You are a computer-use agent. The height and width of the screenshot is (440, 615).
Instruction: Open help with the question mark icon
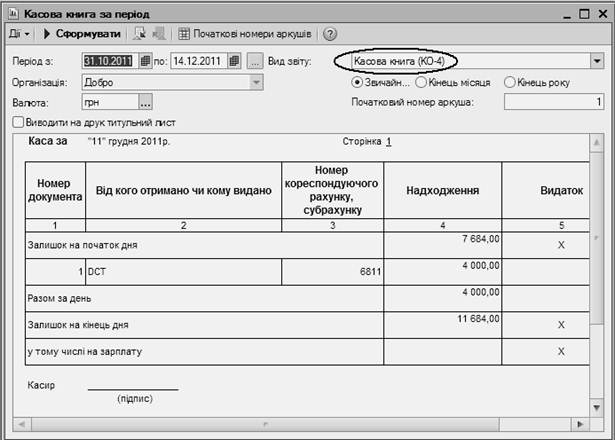pyautogui.click(x=330, y=34)
